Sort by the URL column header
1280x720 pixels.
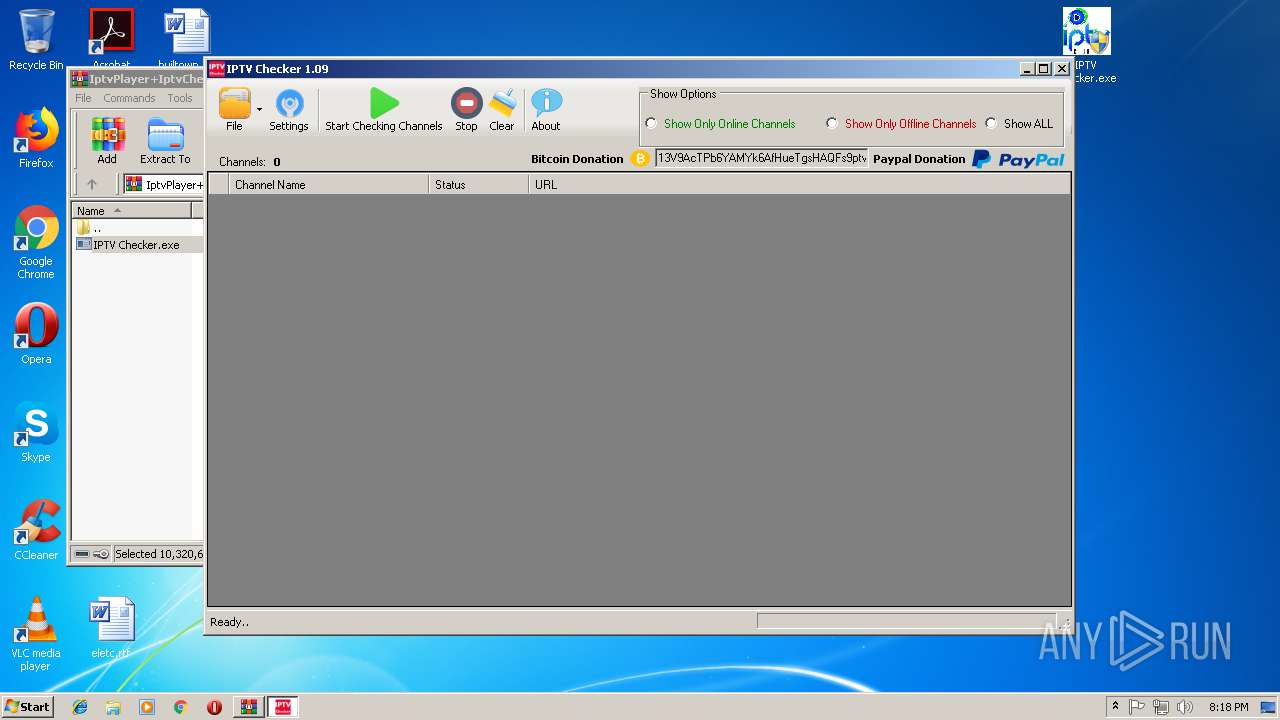click(x=799, y=185)
